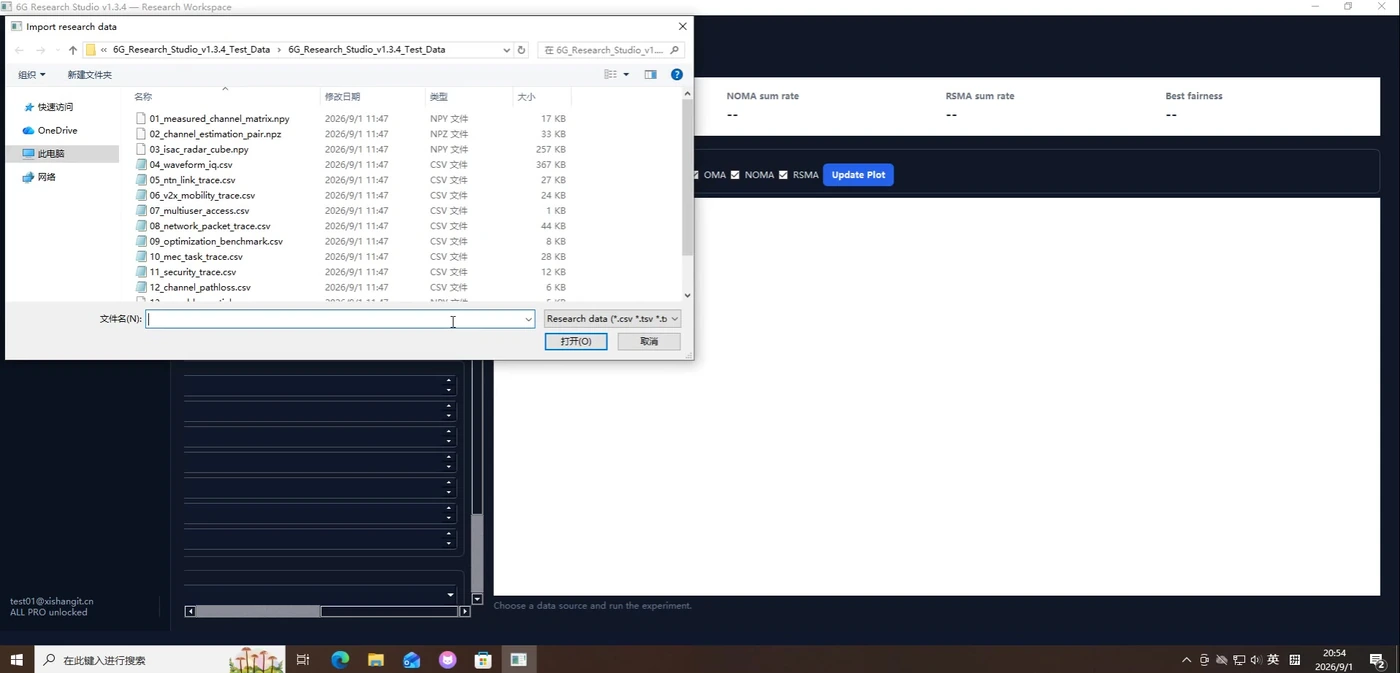This screenshot has height=673, width=1400.
Task: Open the view options dropdown arrow
Action: click(x=626, y=74)
